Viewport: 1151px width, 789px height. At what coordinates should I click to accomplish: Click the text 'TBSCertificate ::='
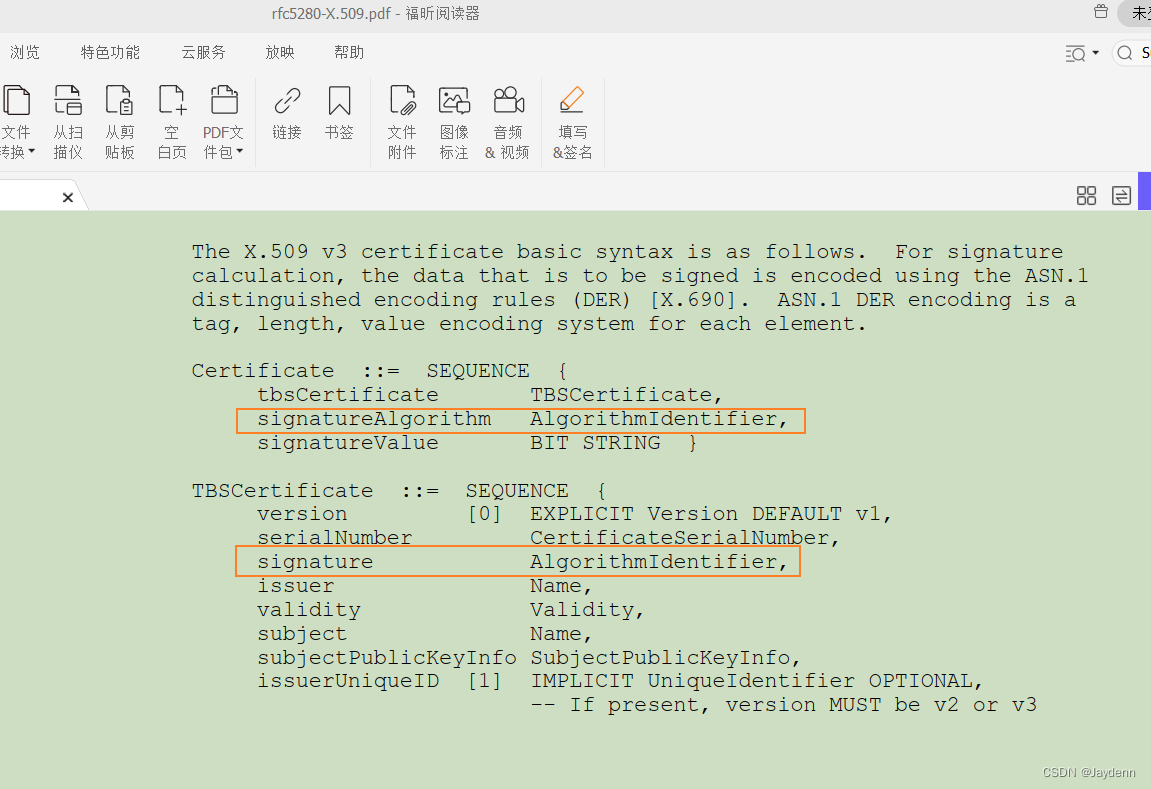pos(316,491)
